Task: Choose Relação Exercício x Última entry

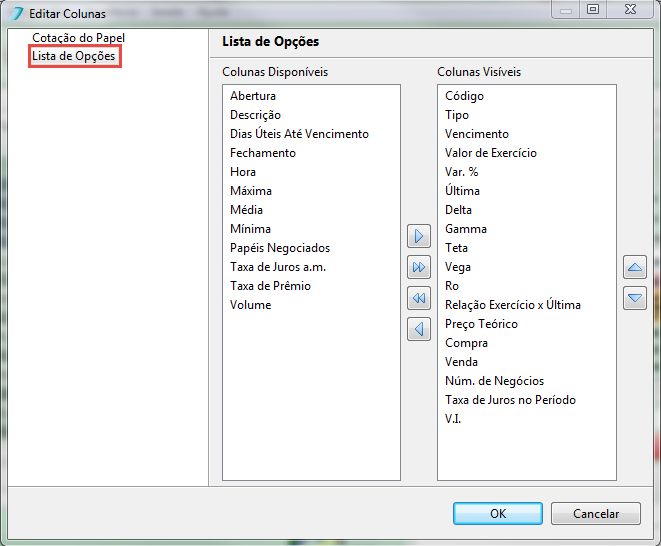Action: point(513,305)
